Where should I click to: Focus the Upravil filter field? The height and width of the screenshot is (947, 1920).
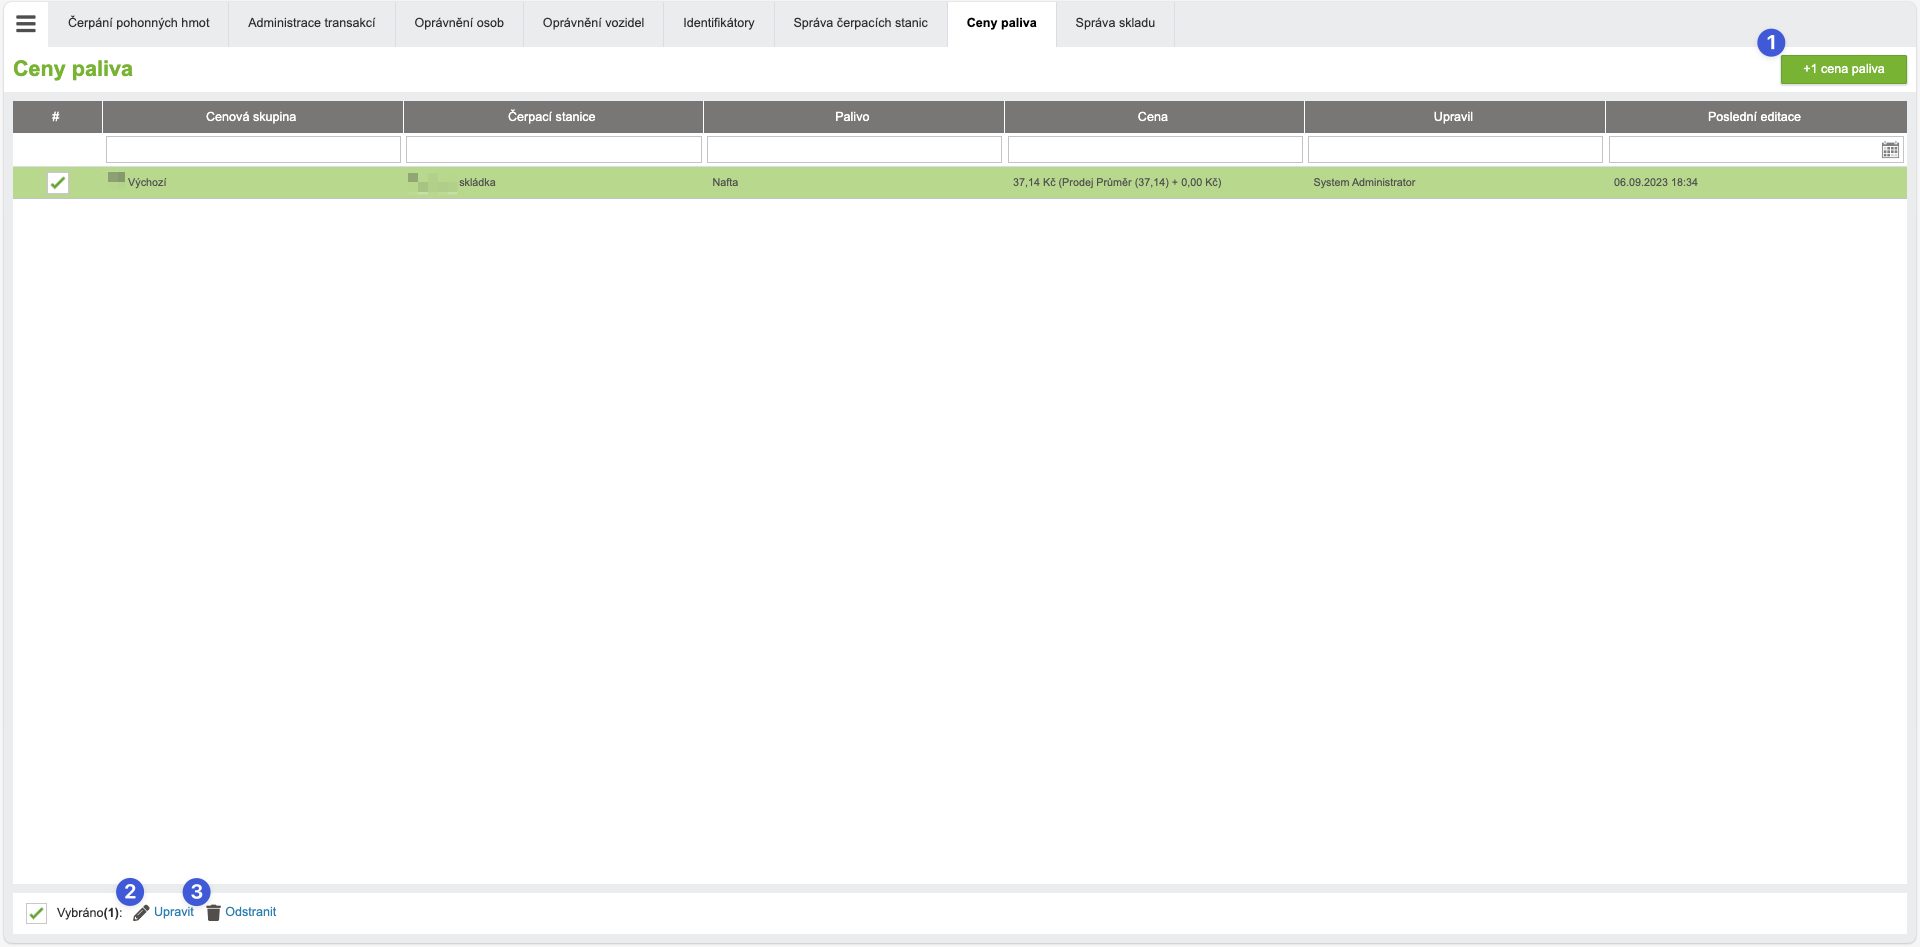pyautogui.click(x=1455, y=150)
